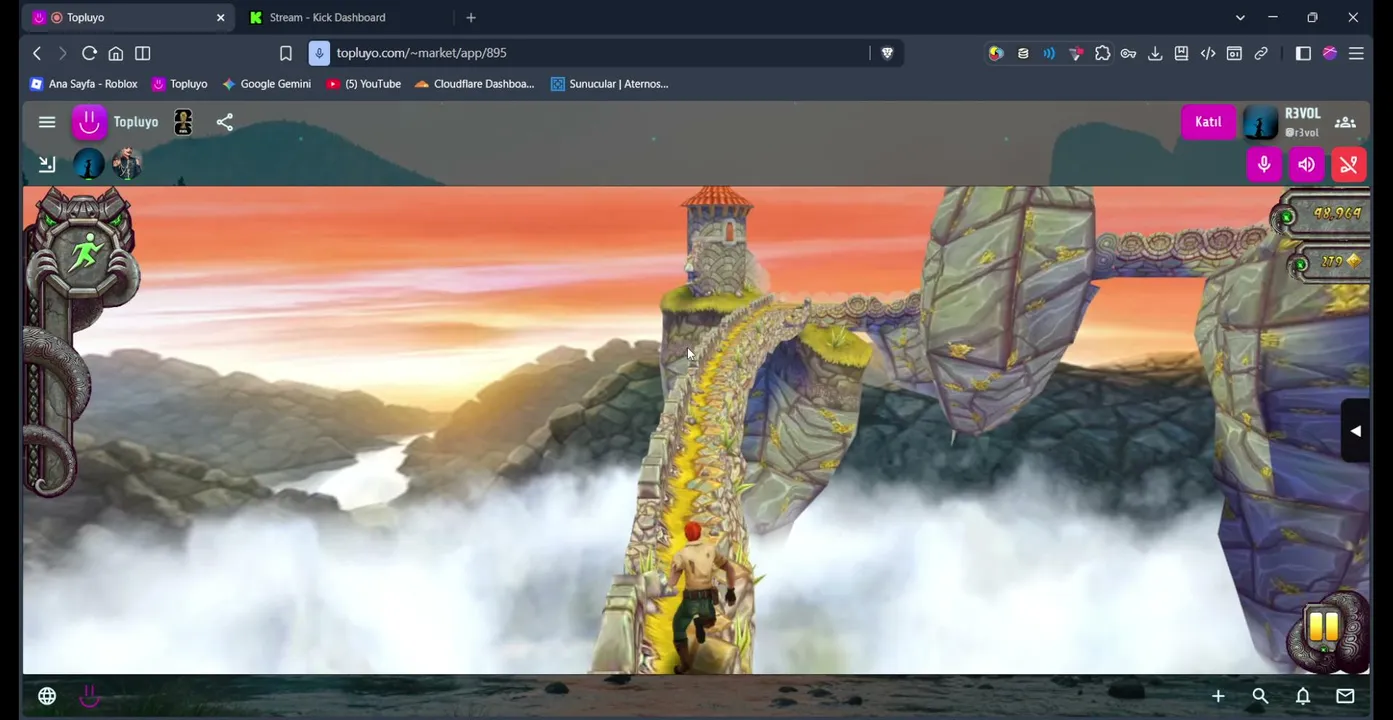The height and width of the screenshot is (720, 1393).
Task: Open the browser main menu
Action: pyautogui.click(x=1356, y=54)
